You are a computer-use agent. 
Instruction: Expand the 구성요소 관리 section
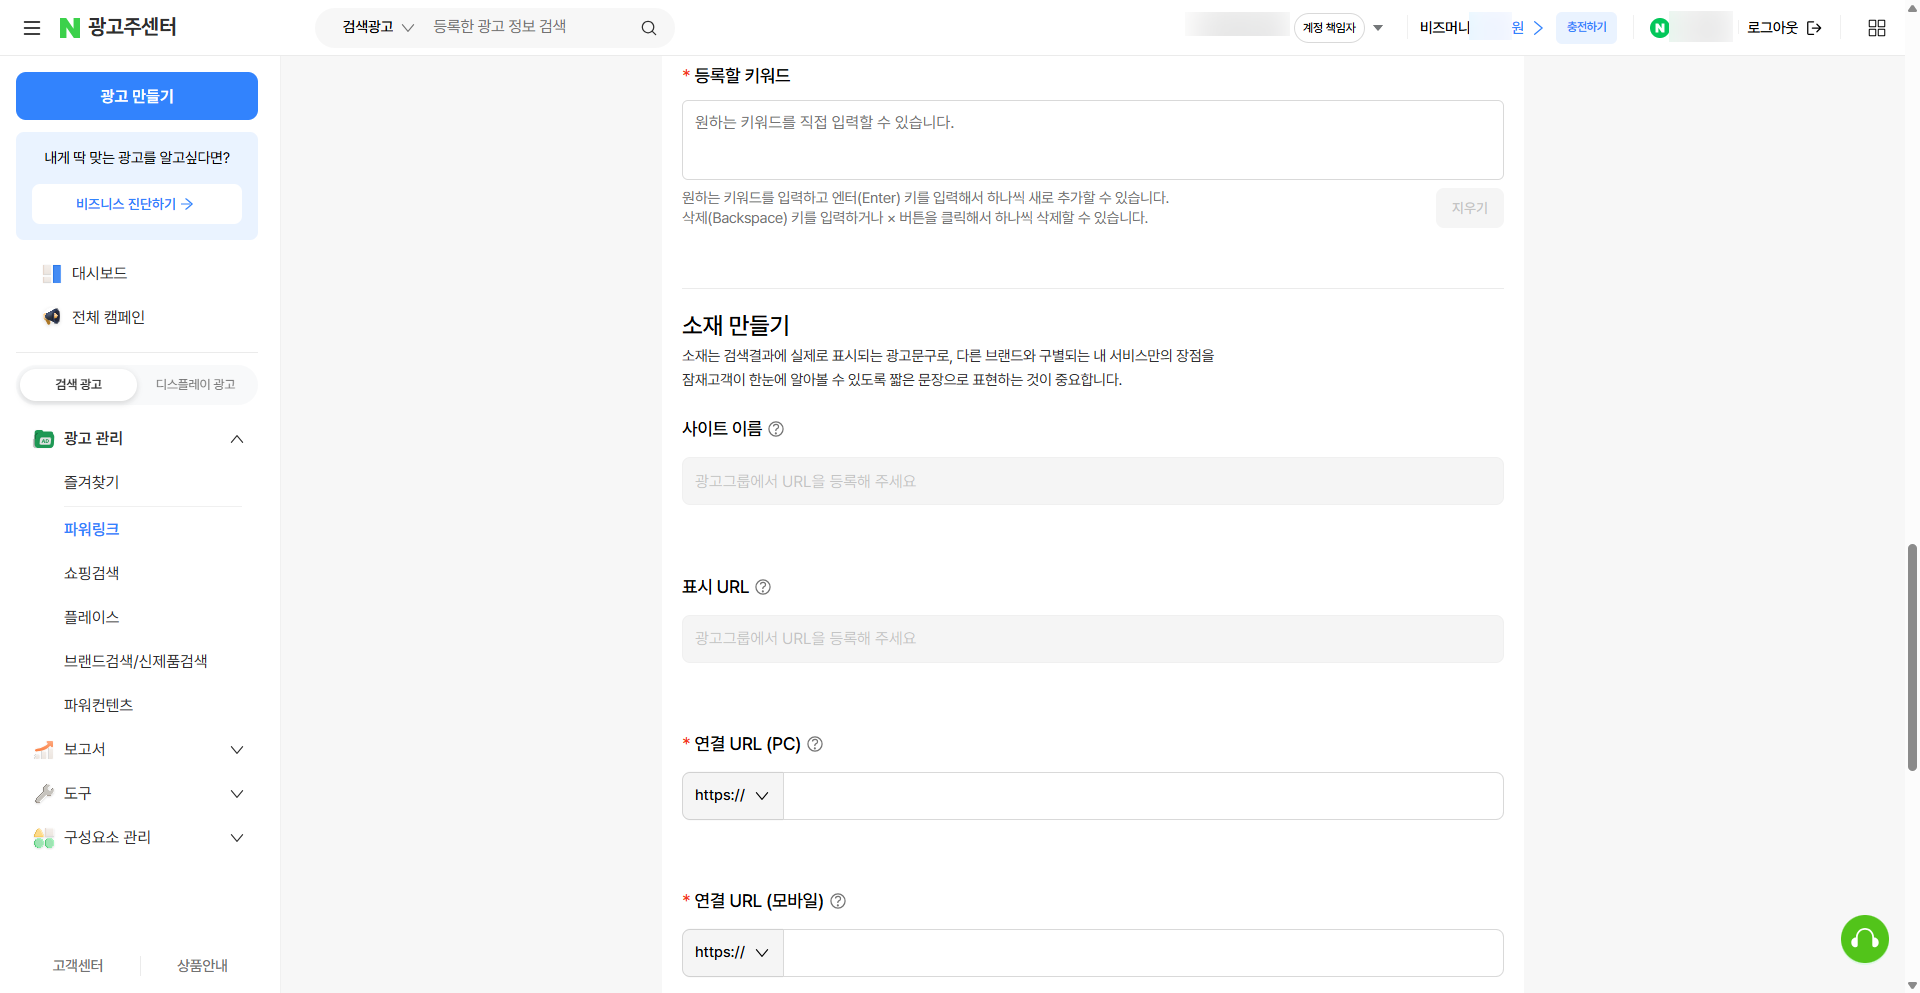pos(237,838)
